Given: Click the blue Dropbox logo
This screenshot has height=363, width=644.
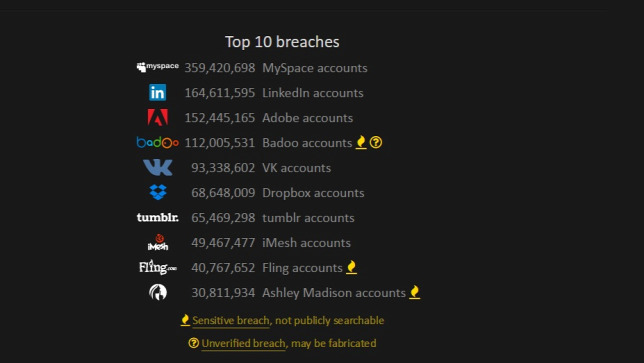Looking at the screenshot, I should coord(158,192).
